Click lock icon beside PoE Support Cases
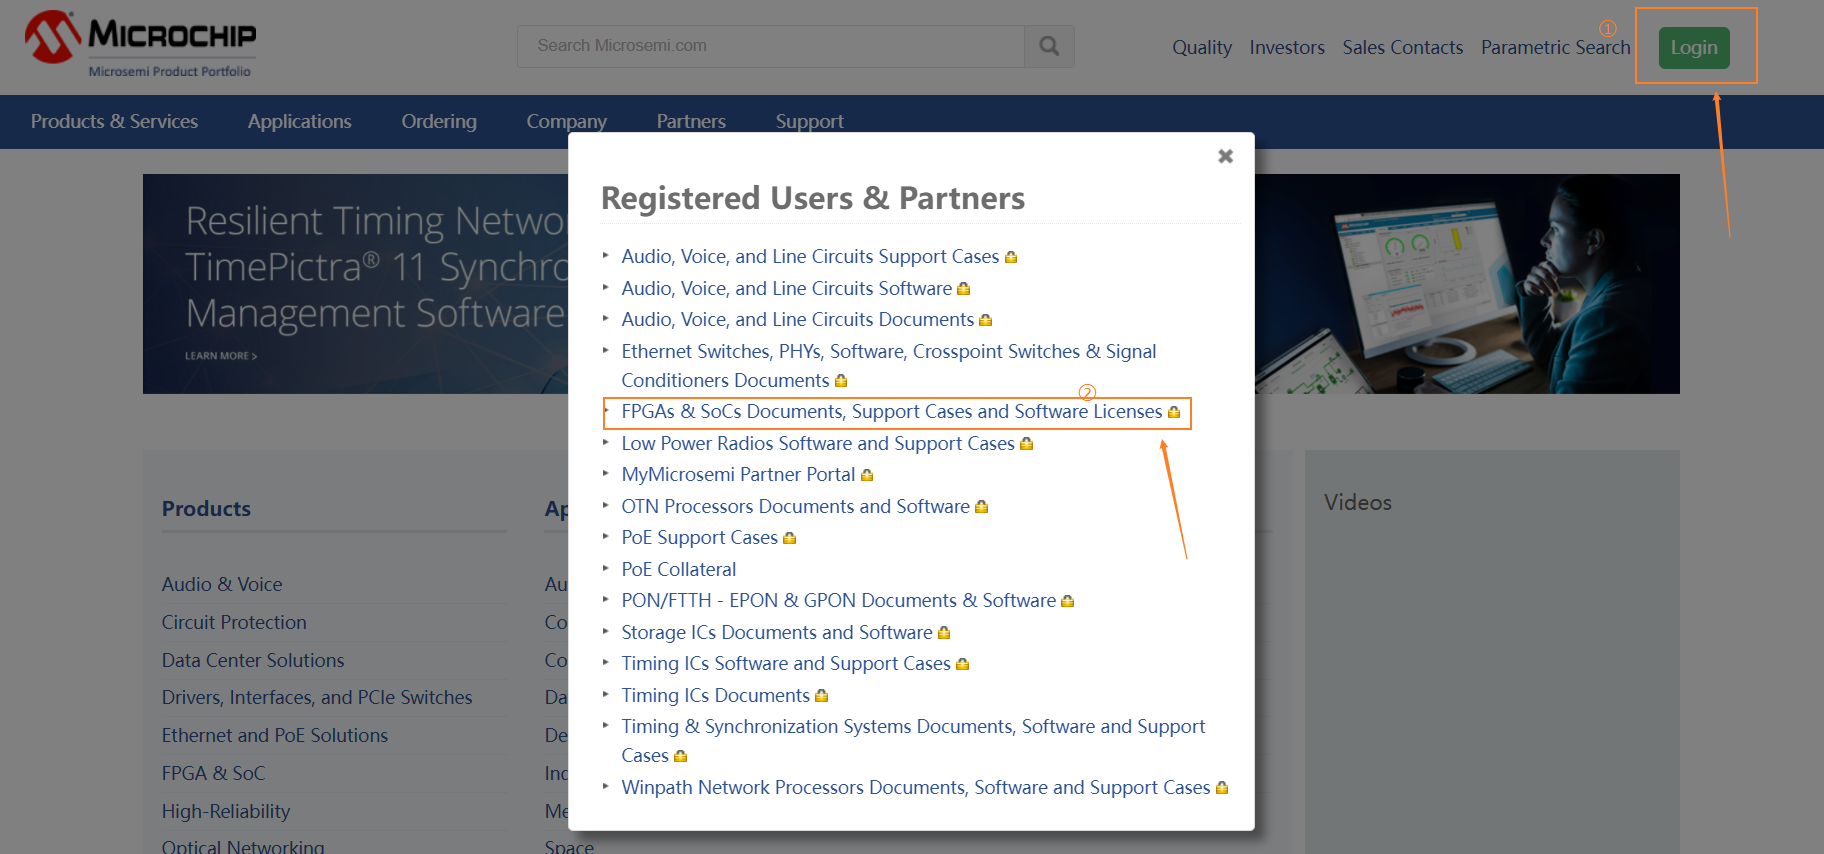This screenshot has height=854, width=1824. pos(789,538)
